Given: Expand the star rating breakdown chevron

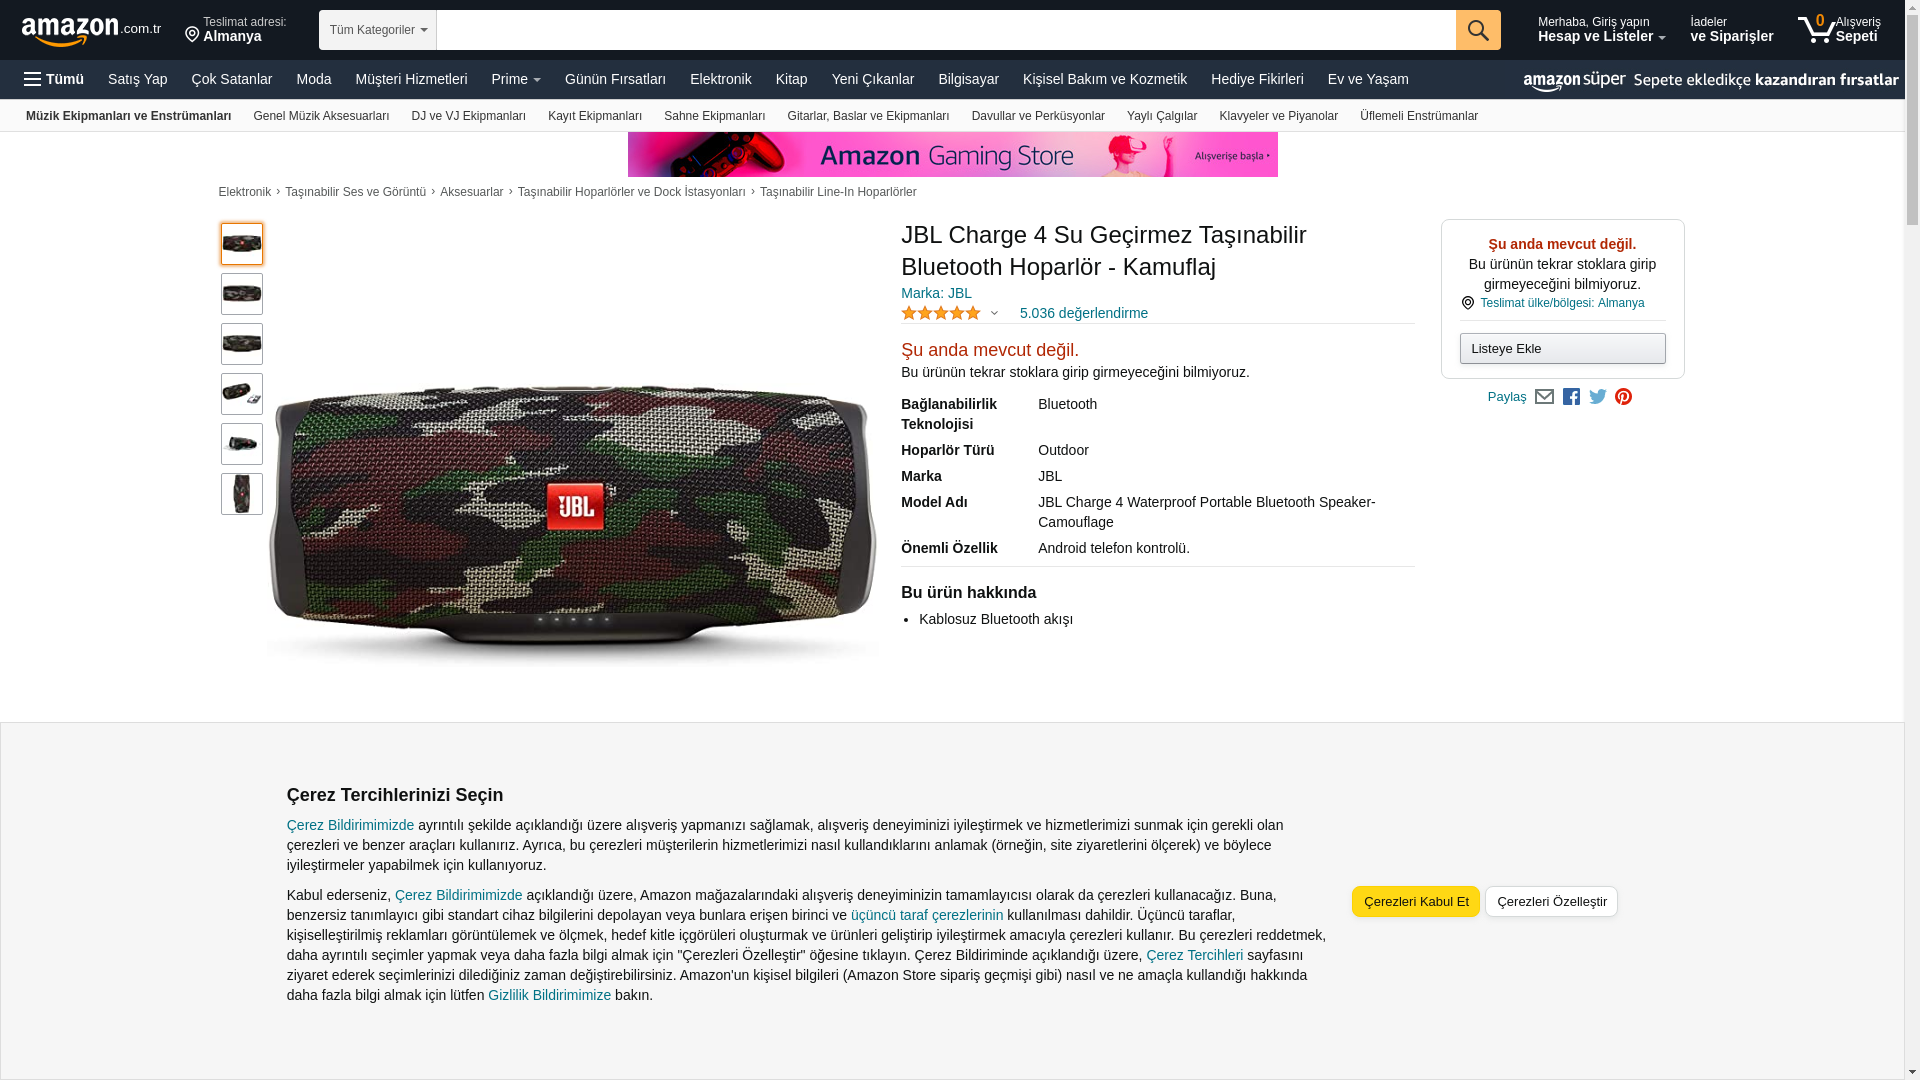Looking at the screenshot, I should [x=994, y=313].
